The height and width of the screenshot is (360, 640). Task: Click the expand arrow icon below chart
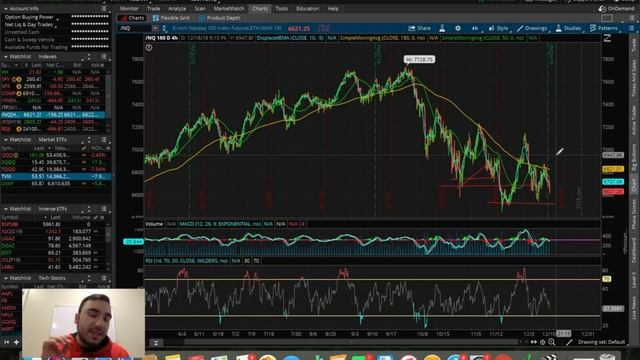[x=156, y=343]
